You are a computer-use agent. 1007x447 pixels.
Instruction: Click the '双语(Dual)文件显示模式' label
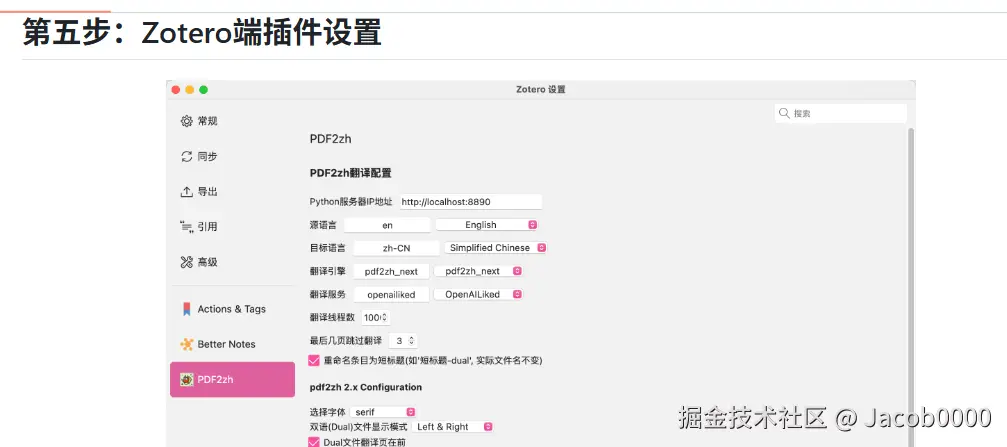click(x=358, y=426)
